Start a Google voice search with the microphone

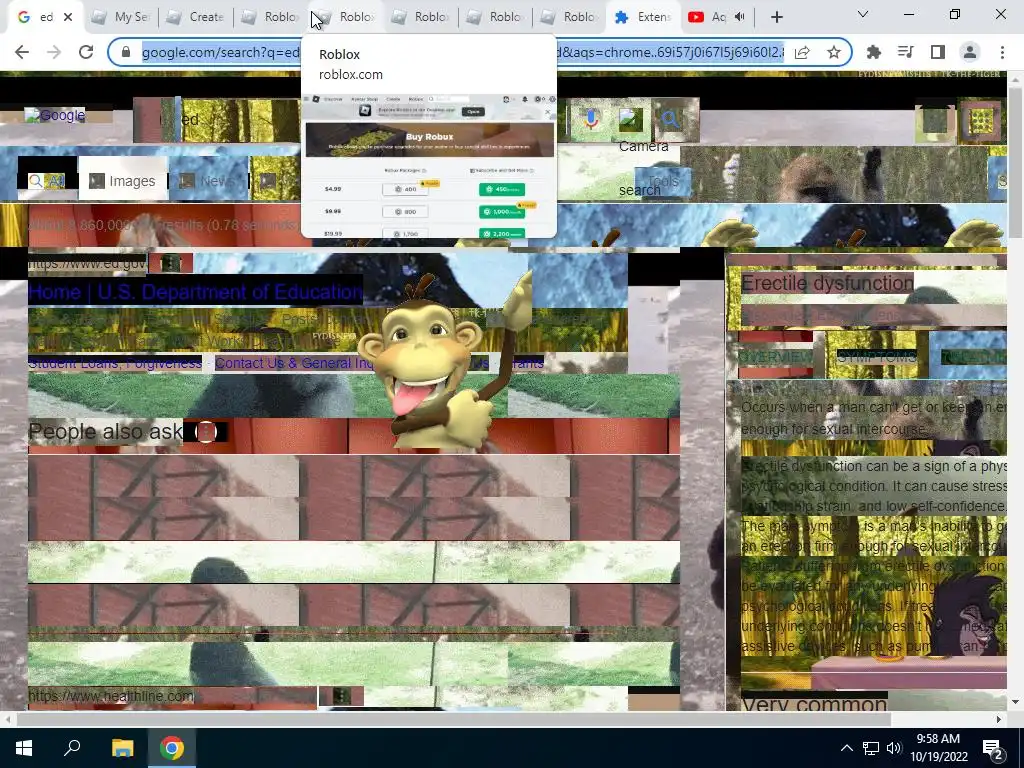coord(591,120)
